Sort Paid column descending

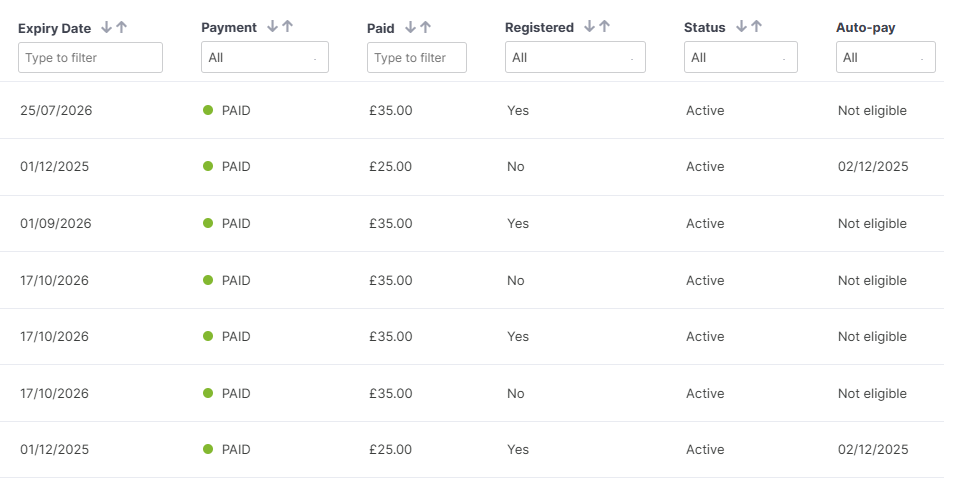411,28
